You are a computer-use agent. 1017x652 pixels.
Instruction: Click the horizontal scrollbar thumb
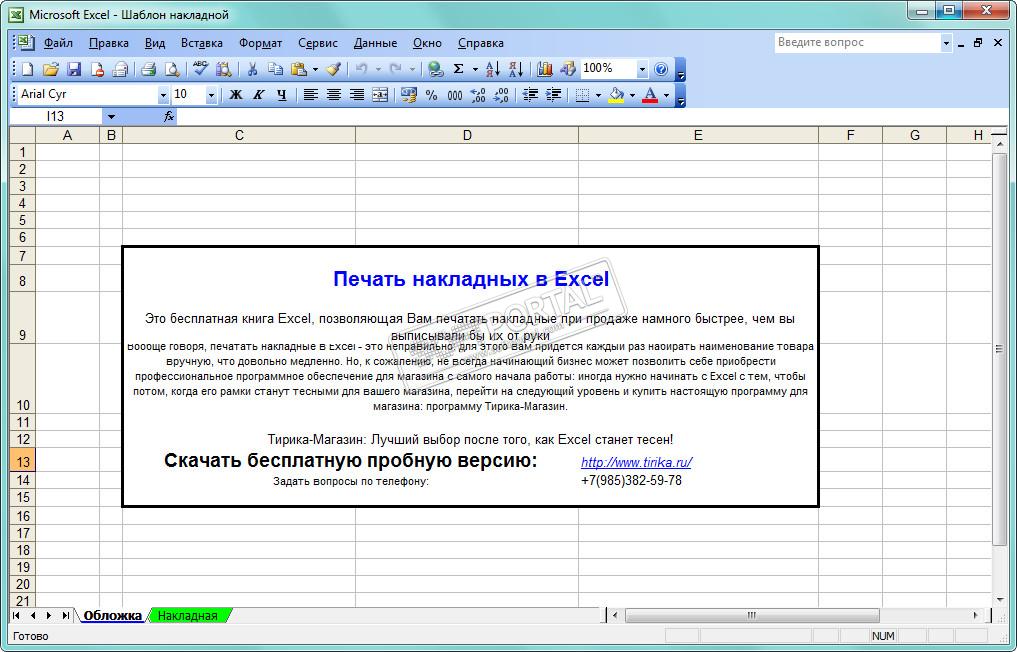pyautogui.click(x=752, y=616)
